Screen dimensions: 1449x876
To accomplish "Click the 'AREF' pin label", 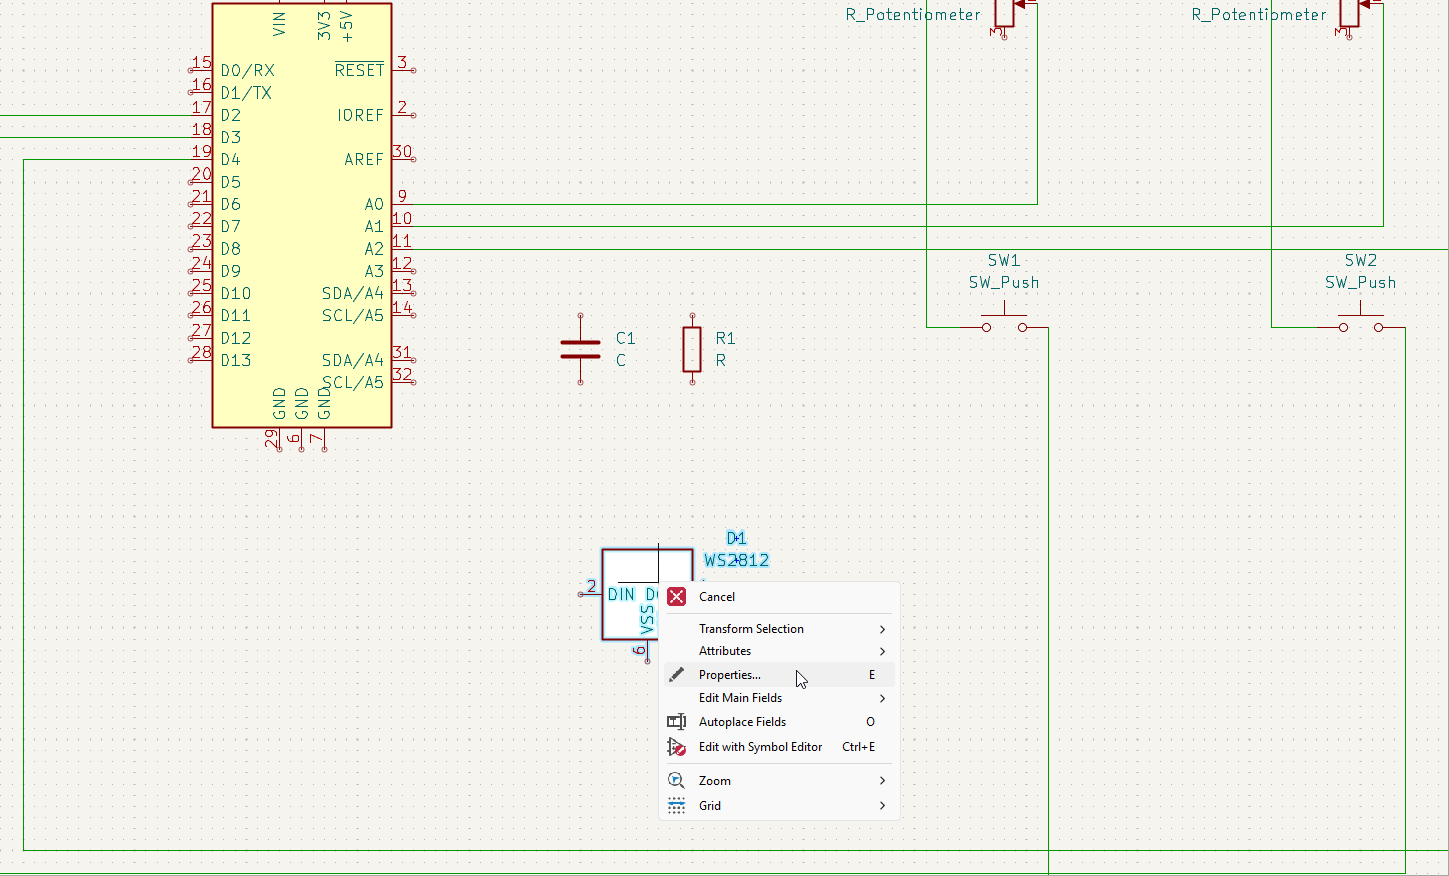I will click(364, 159).
